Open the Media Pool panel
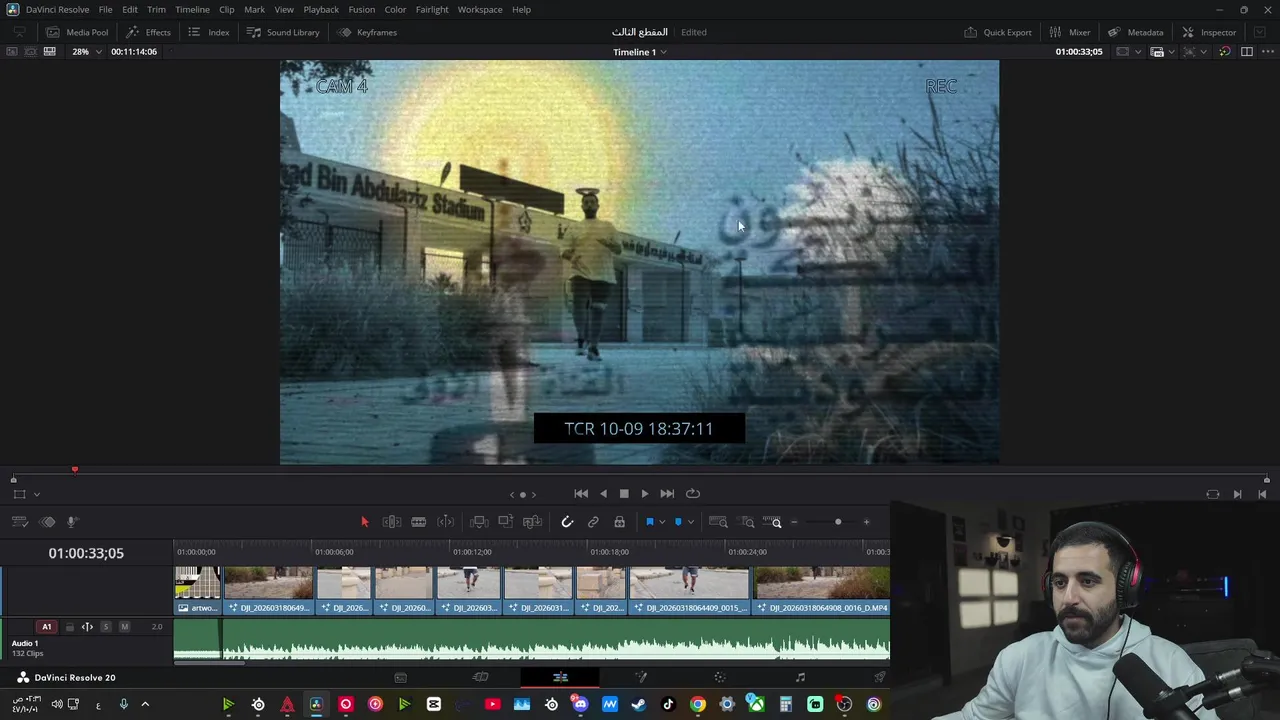The height and width of the screenshot is (720, 1280). [x=77, y=32]
